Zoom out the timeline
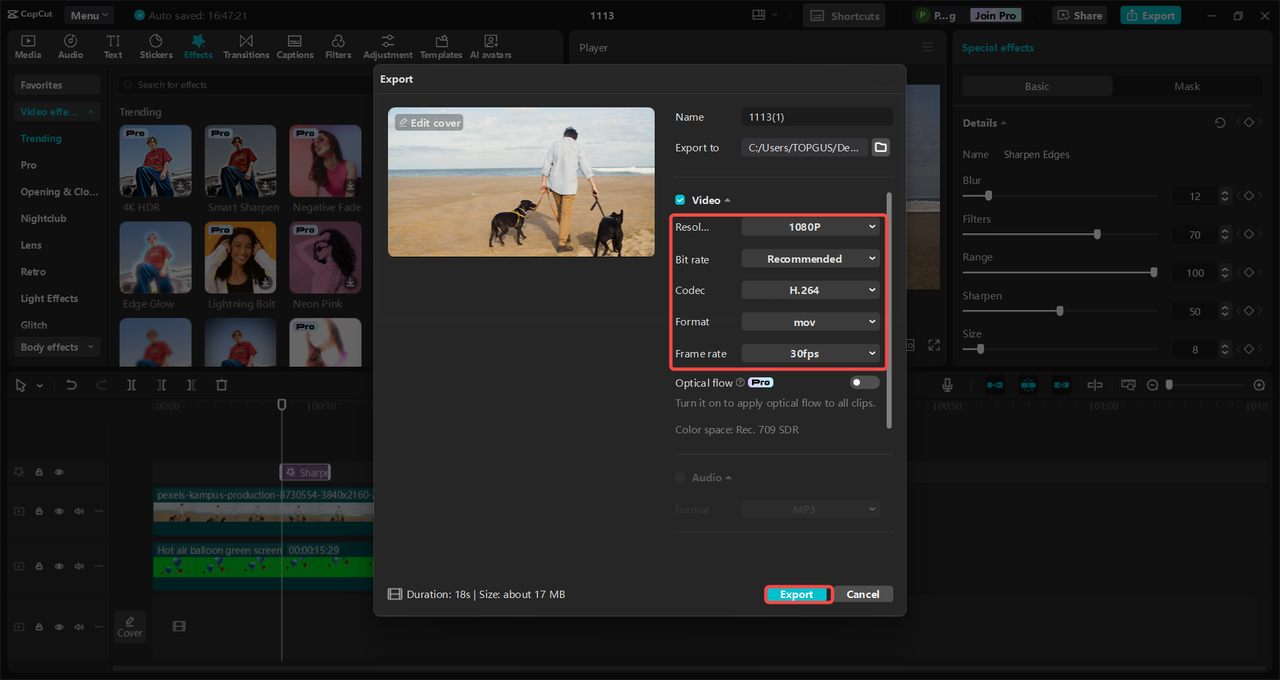The width and height of the screenshot is (1280, 680). [1152, 385]
